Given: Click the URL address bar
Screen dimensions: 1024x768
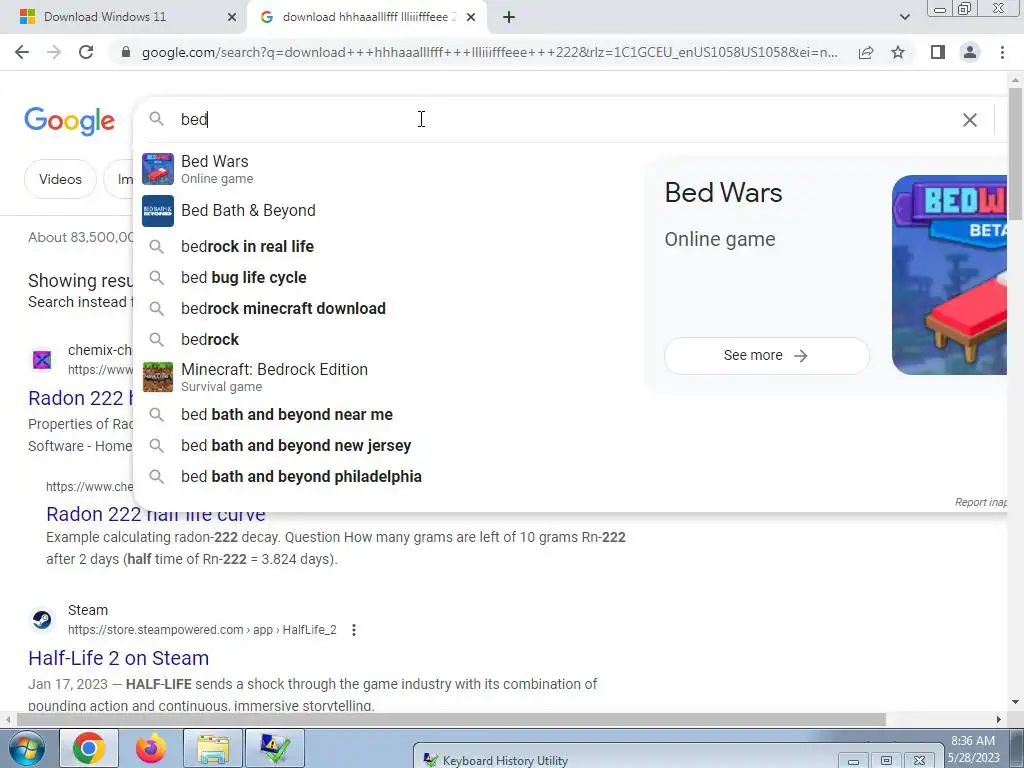Looking at the screenshot, I should [x=490, y=52].
